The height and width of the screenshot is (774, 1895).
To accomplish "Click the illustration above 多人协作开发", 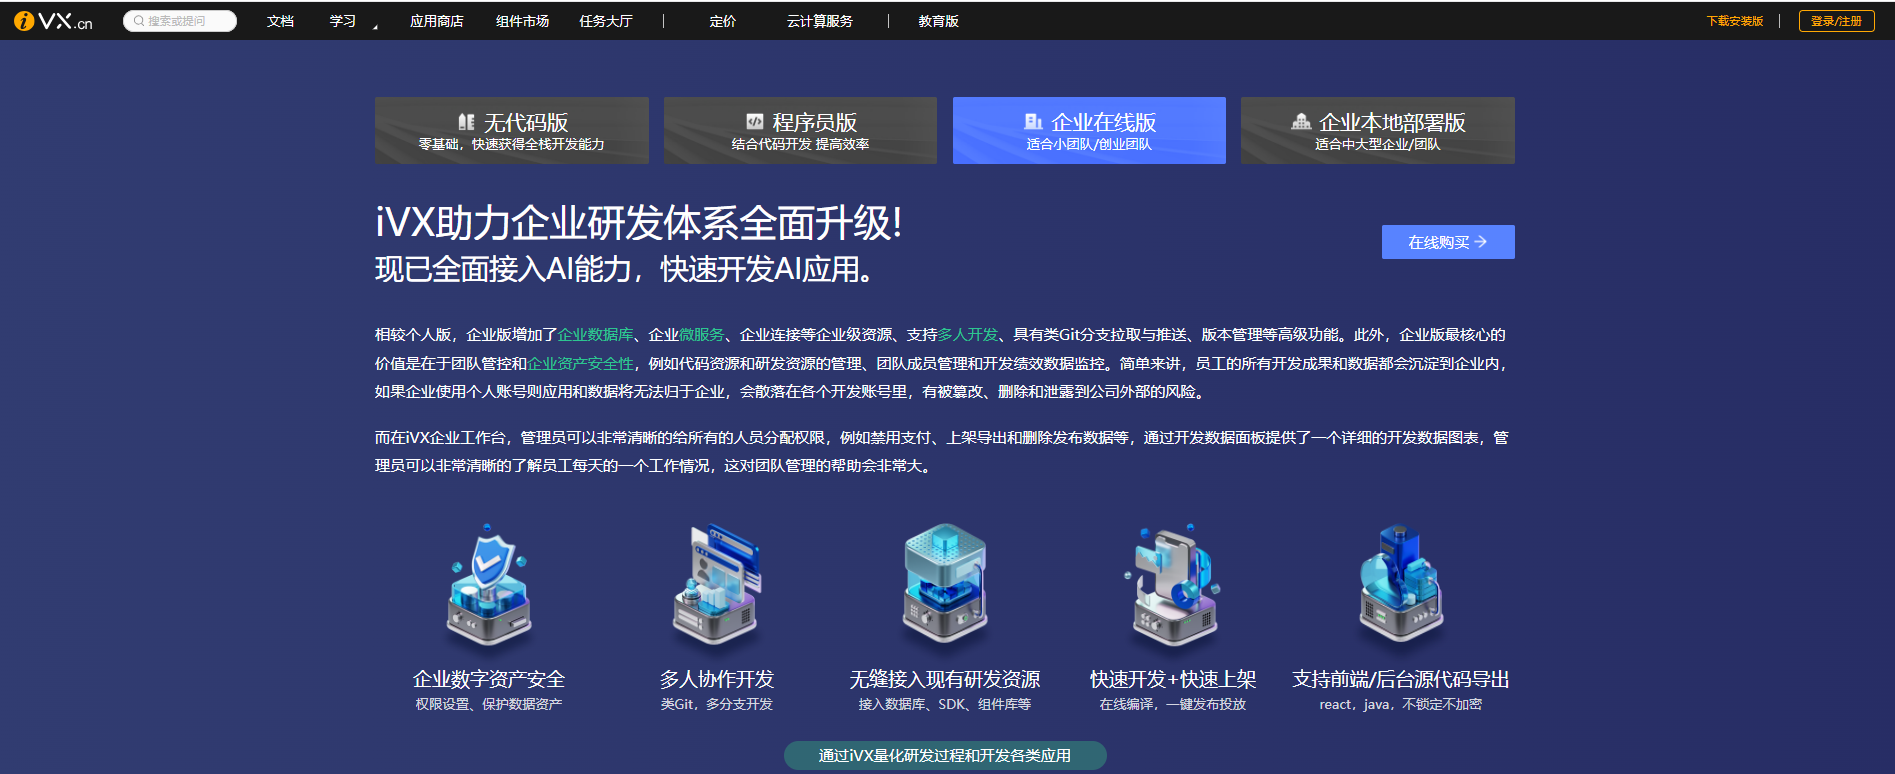I will point(716,583).
